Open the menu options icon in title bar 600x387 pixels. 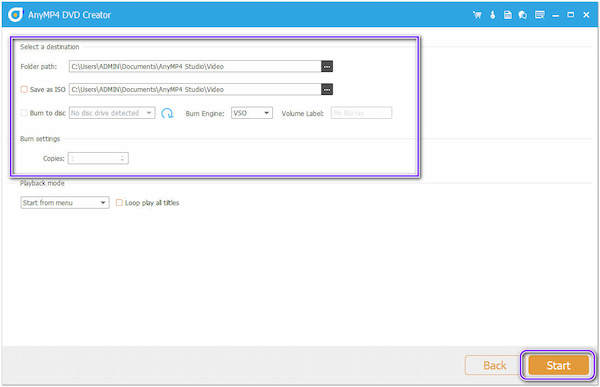tap(540, 15)
